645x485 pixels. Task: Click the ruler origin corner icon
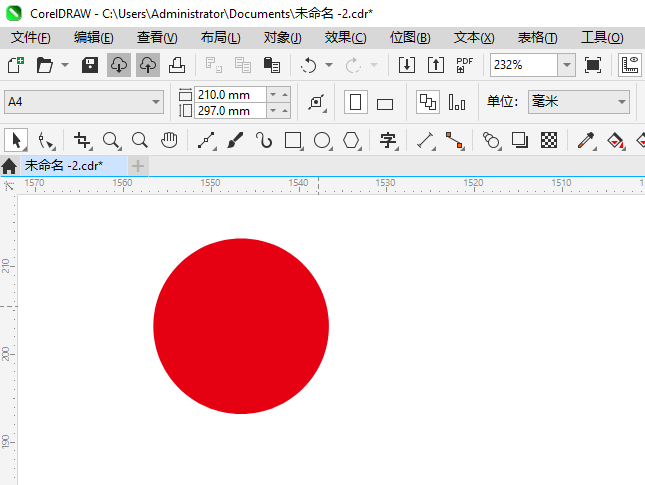point(8,186)
